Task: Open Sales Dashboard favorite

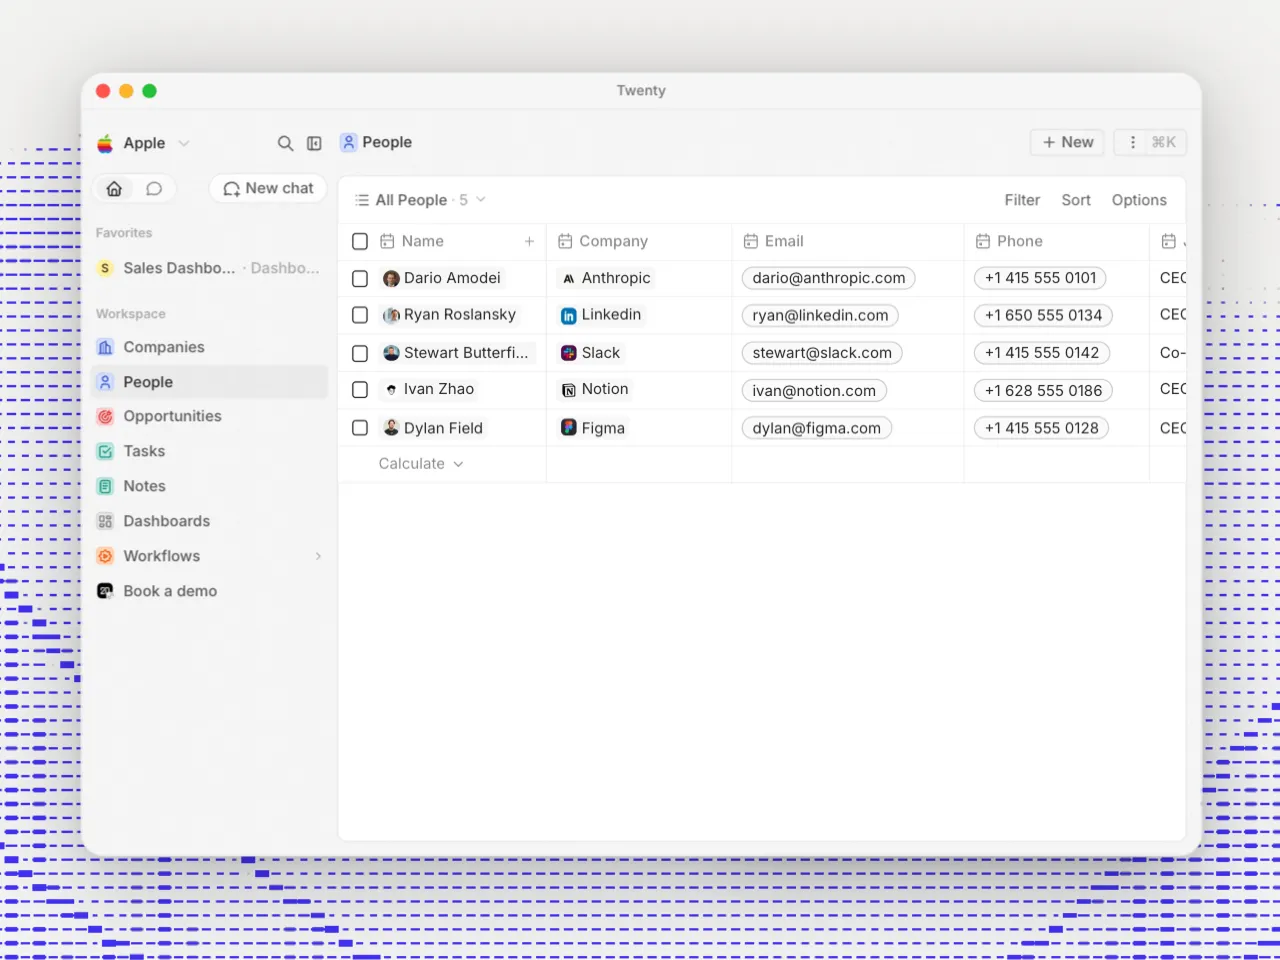Action: click(x=210, y=268)
